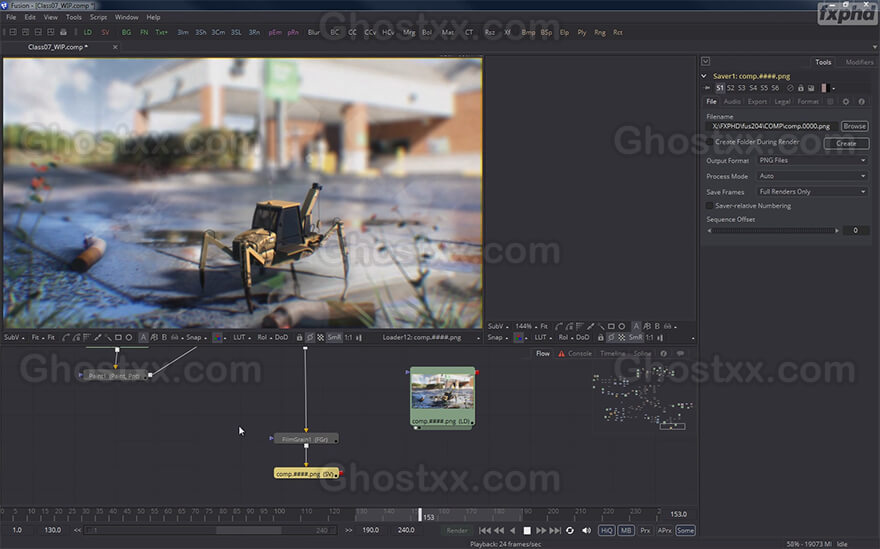The image size is (880, 549).
Task: Jump to the last frame
Action: point(555,530)
